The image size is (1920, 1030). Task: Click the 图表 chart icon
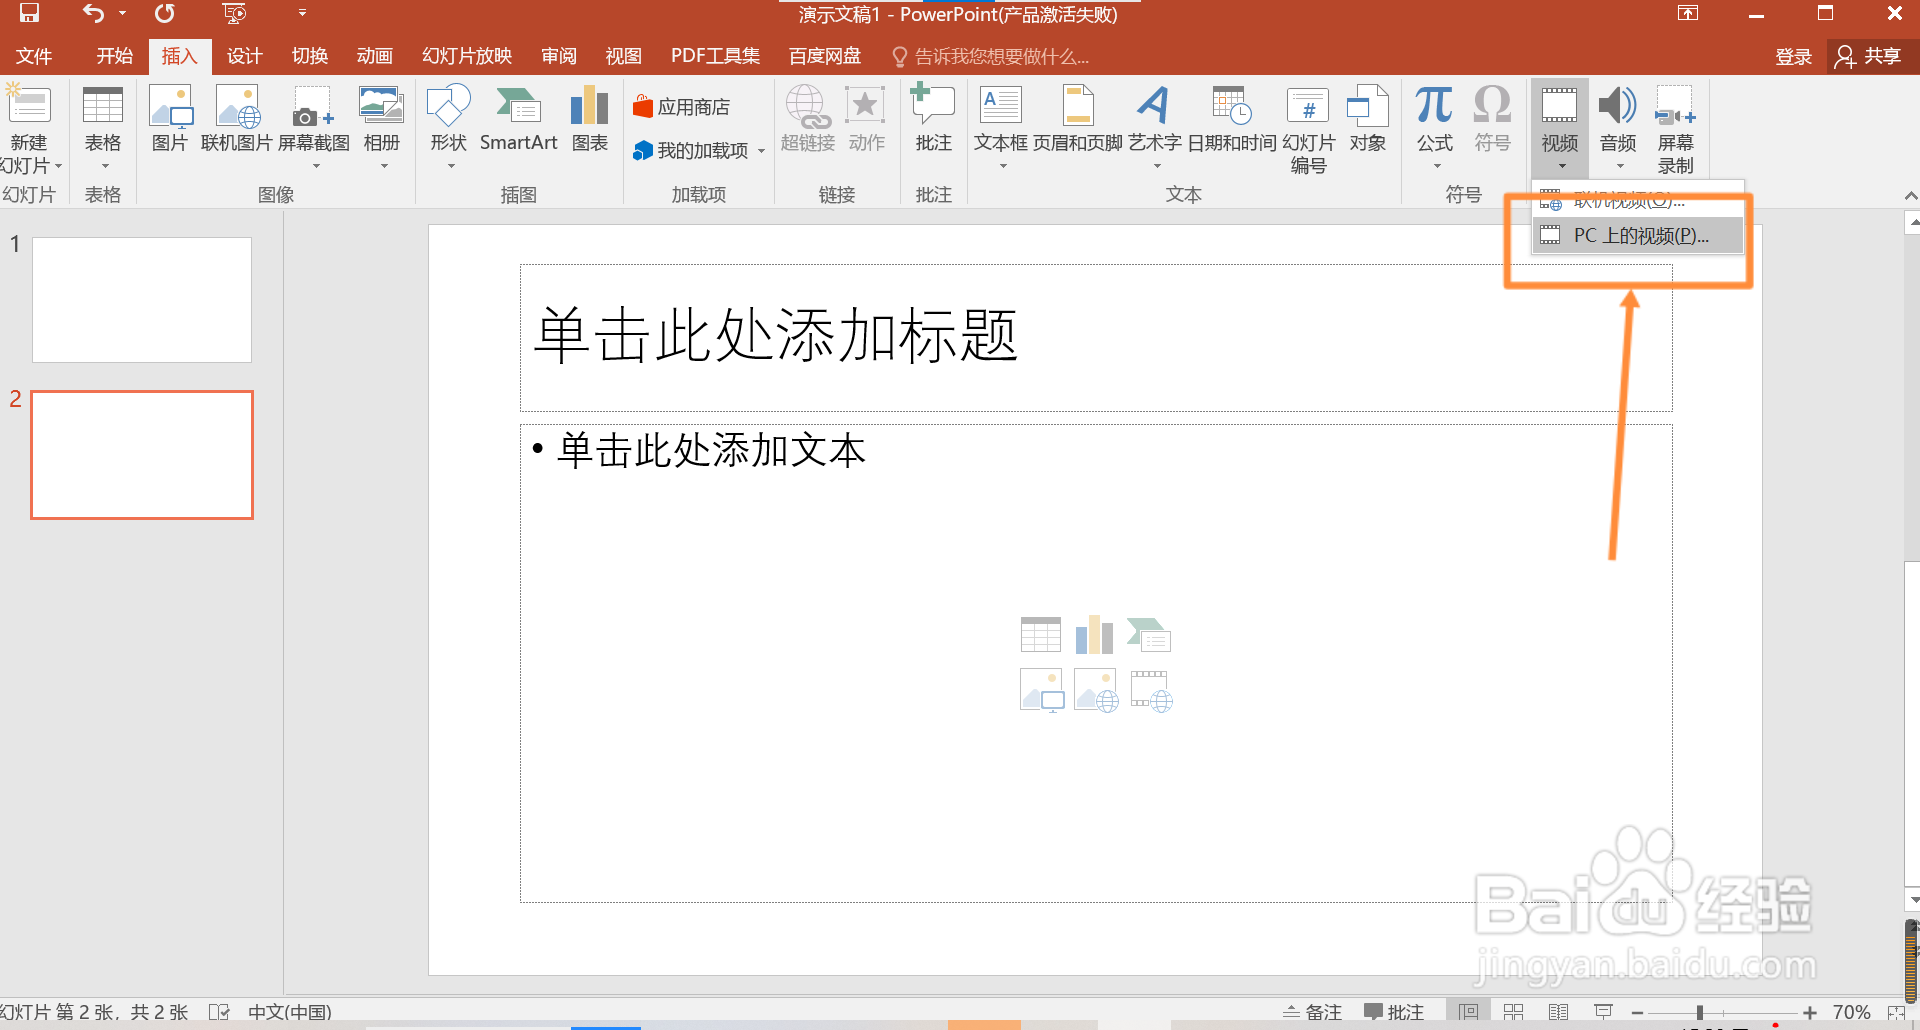pyautogui.click(x=589, y=120)
